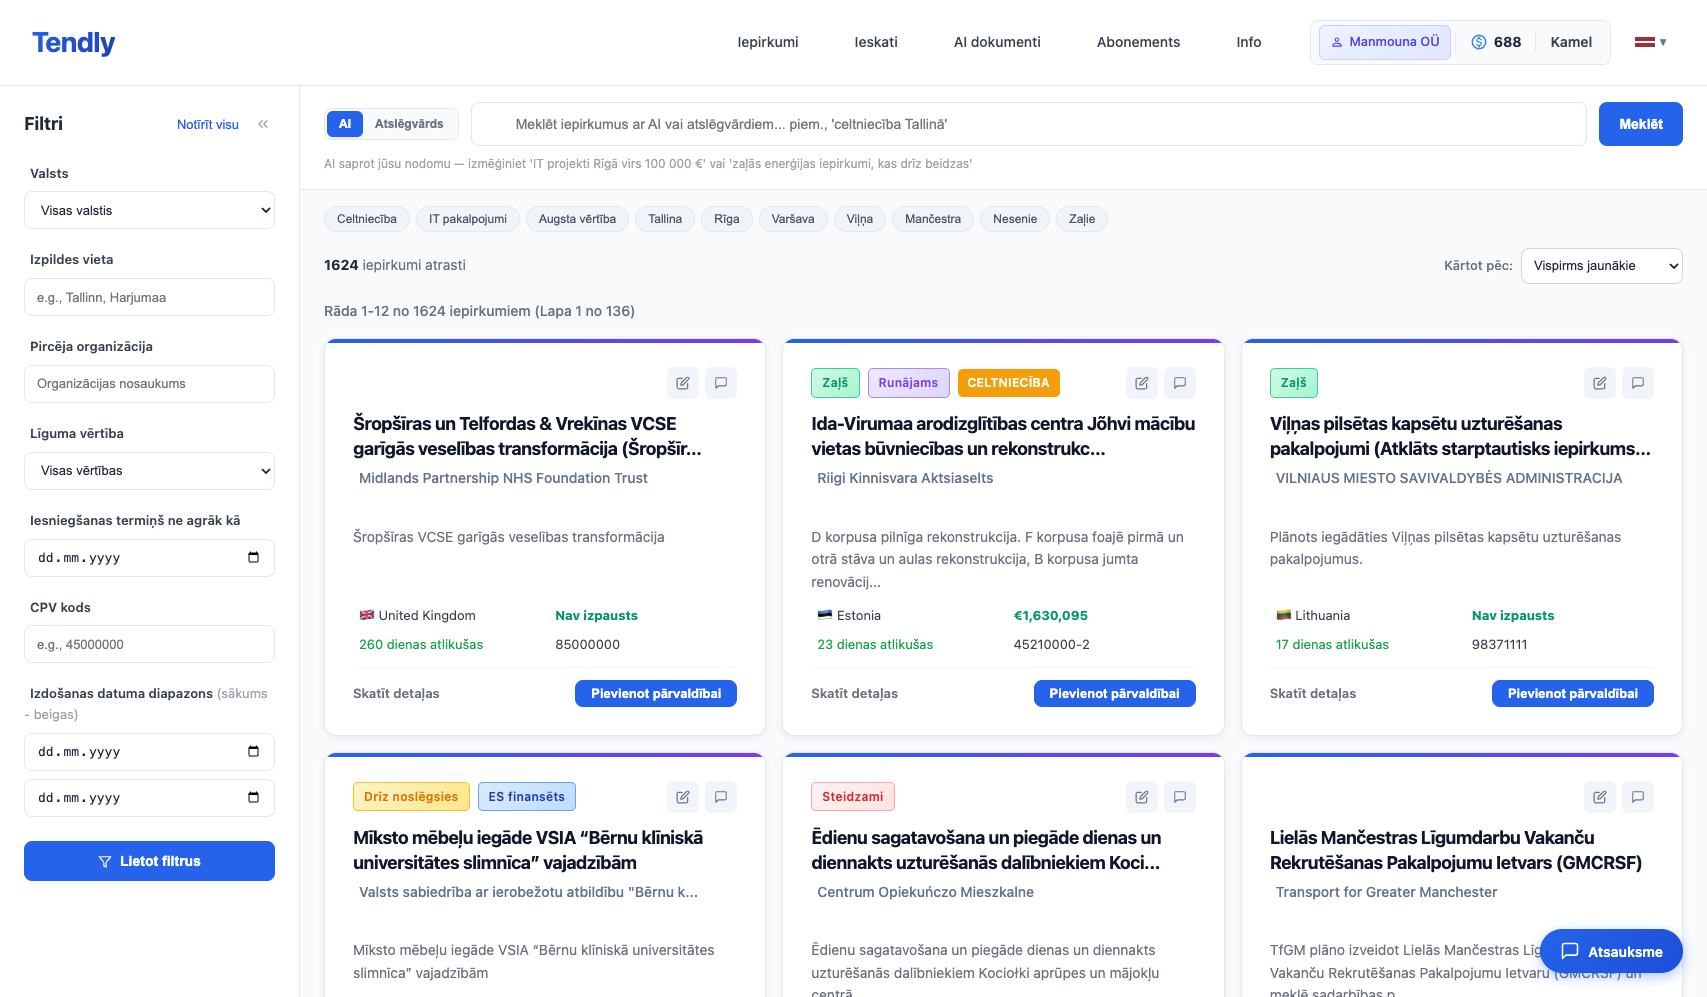Open the Kārtot pēc sorting dropdown
The image size is (1707, 997).
tap(1601, 266)
